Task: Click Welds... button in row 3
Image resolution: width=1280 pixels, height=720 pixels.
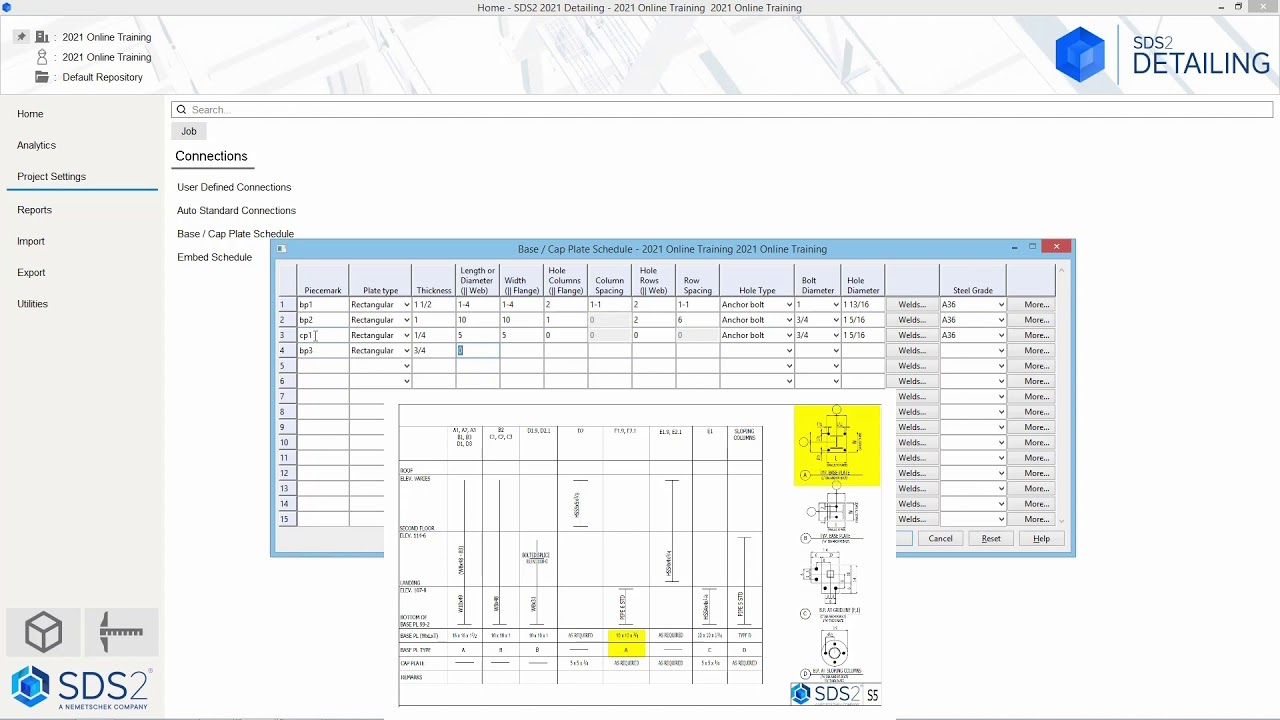Action: pyautogui.click(x=912, y=335)
